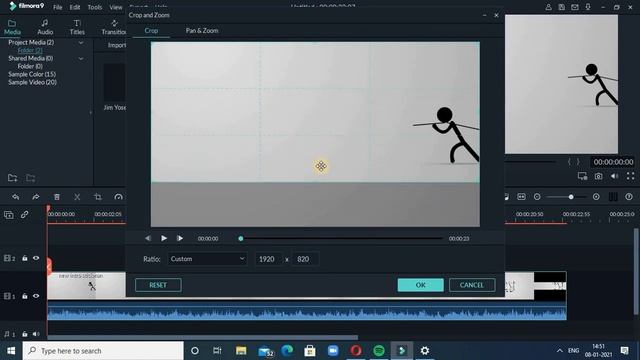Open Opera browser from the taskbar
640x360 pixels.
point(356,351)
